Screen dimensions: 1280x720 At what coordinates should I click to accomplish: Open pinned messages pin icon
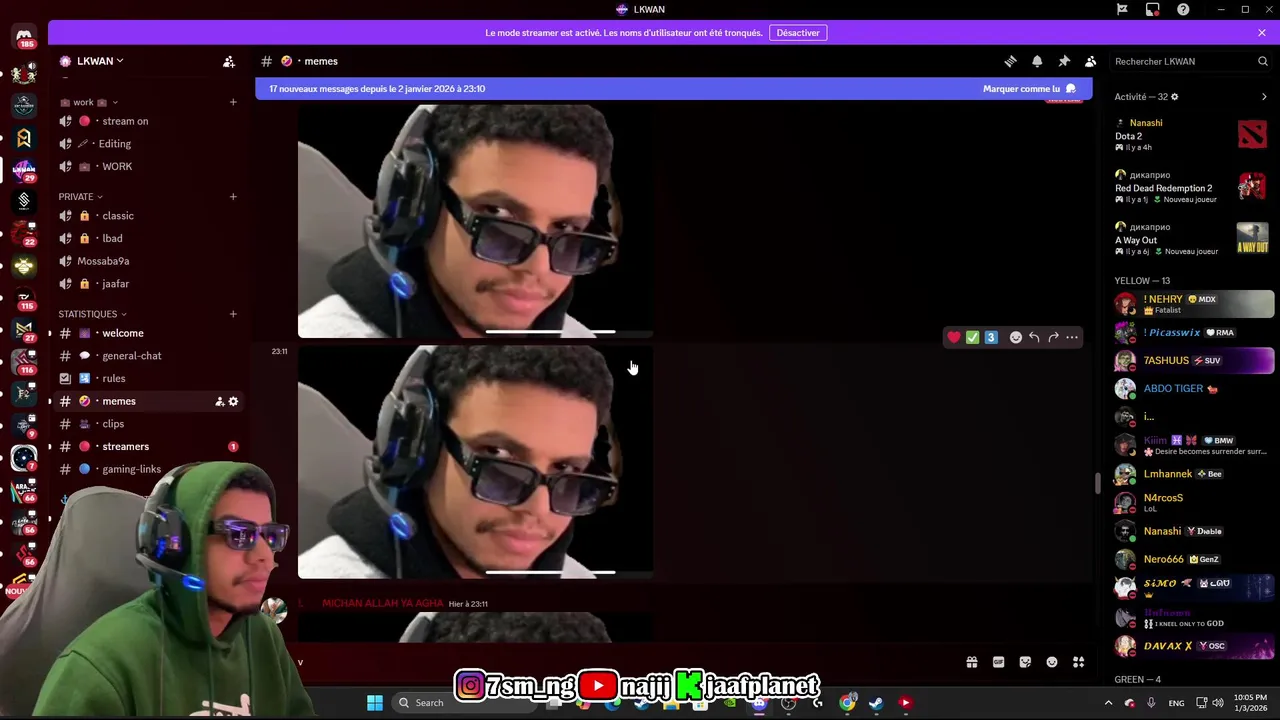1064,61
